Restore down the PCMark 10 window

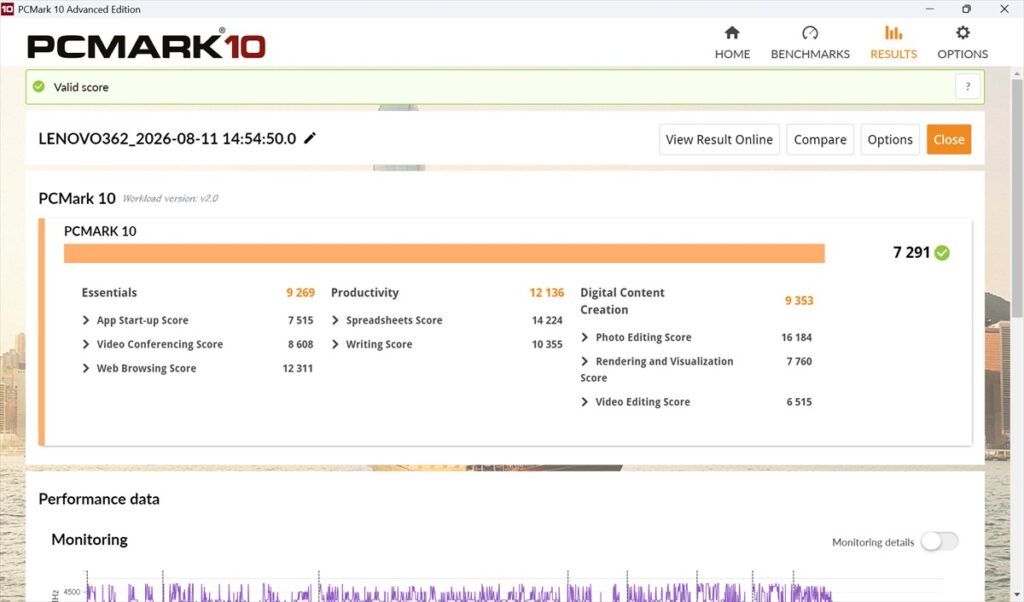(967, 9)
